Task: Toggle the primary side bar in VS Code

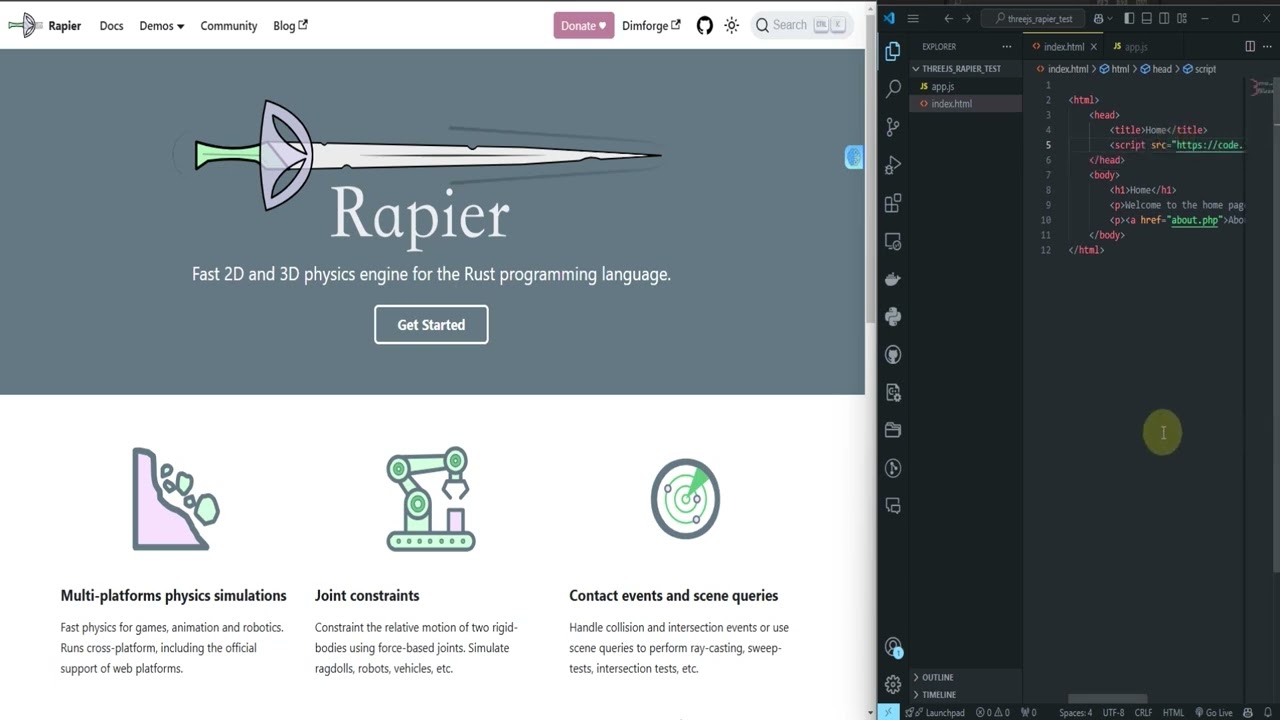Action: (x=1129, y=18)
